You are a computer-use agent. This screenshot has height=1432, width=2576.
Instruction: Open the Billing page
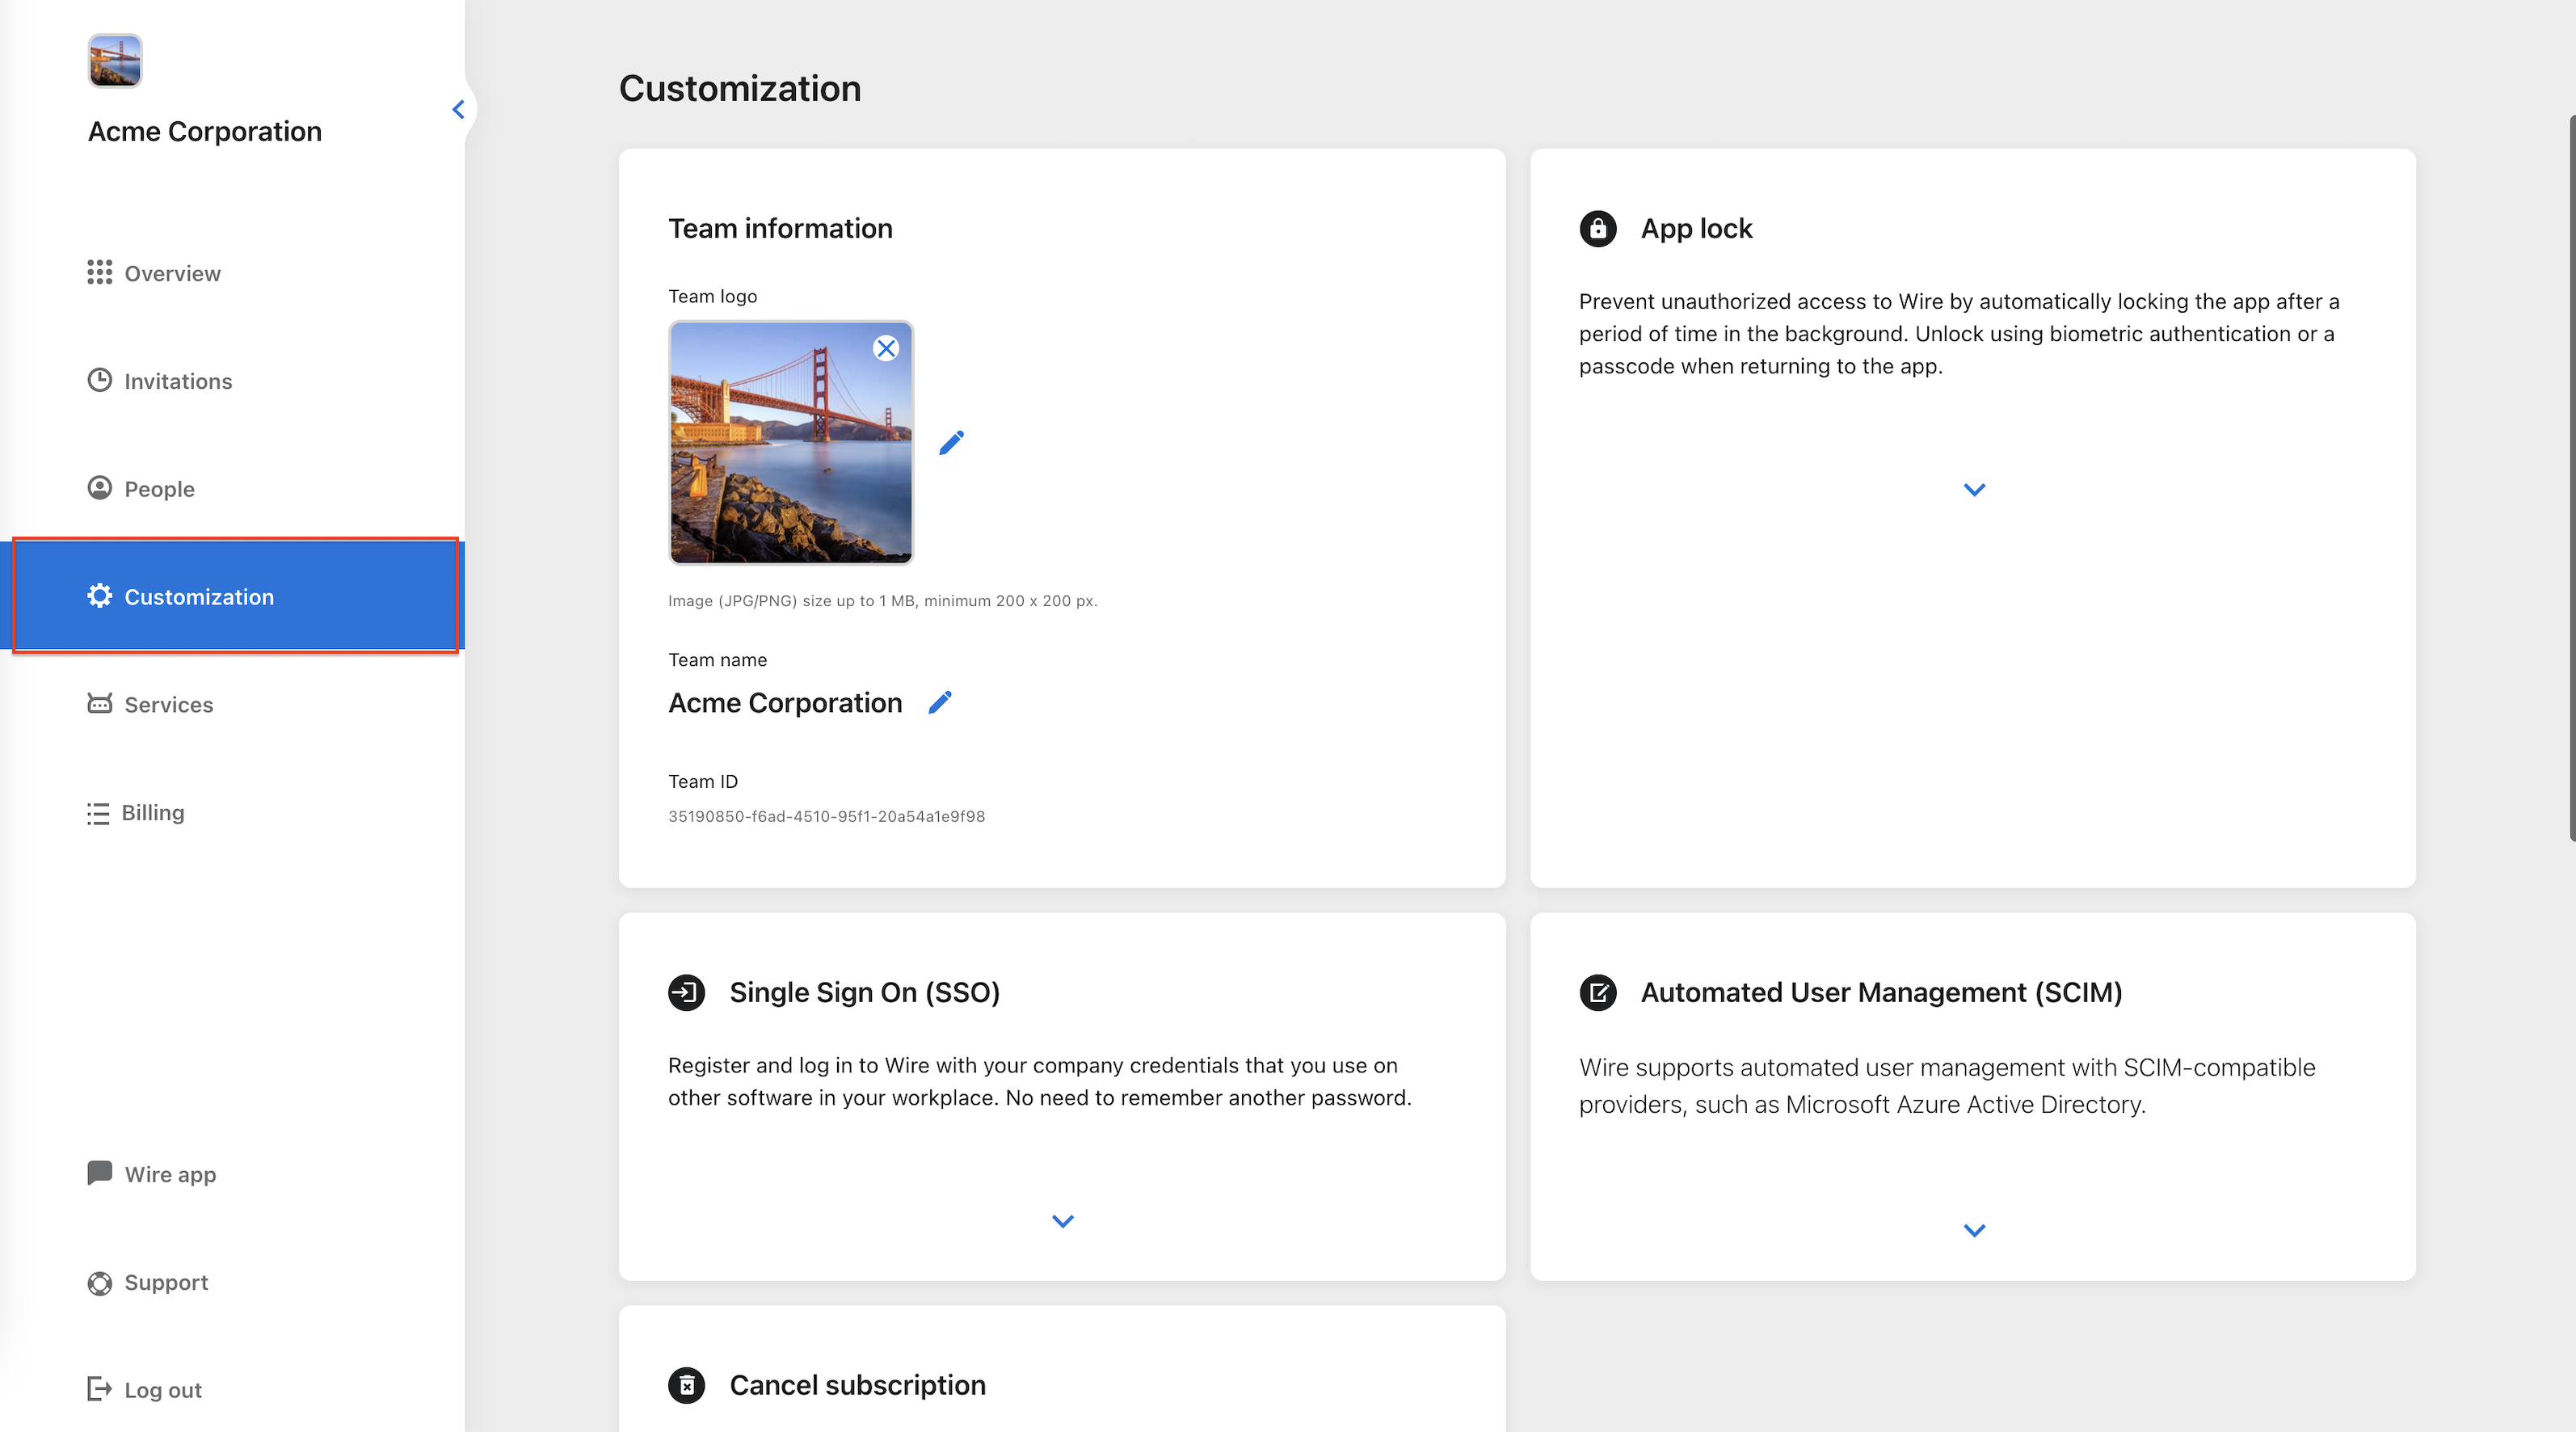[152, 812]
